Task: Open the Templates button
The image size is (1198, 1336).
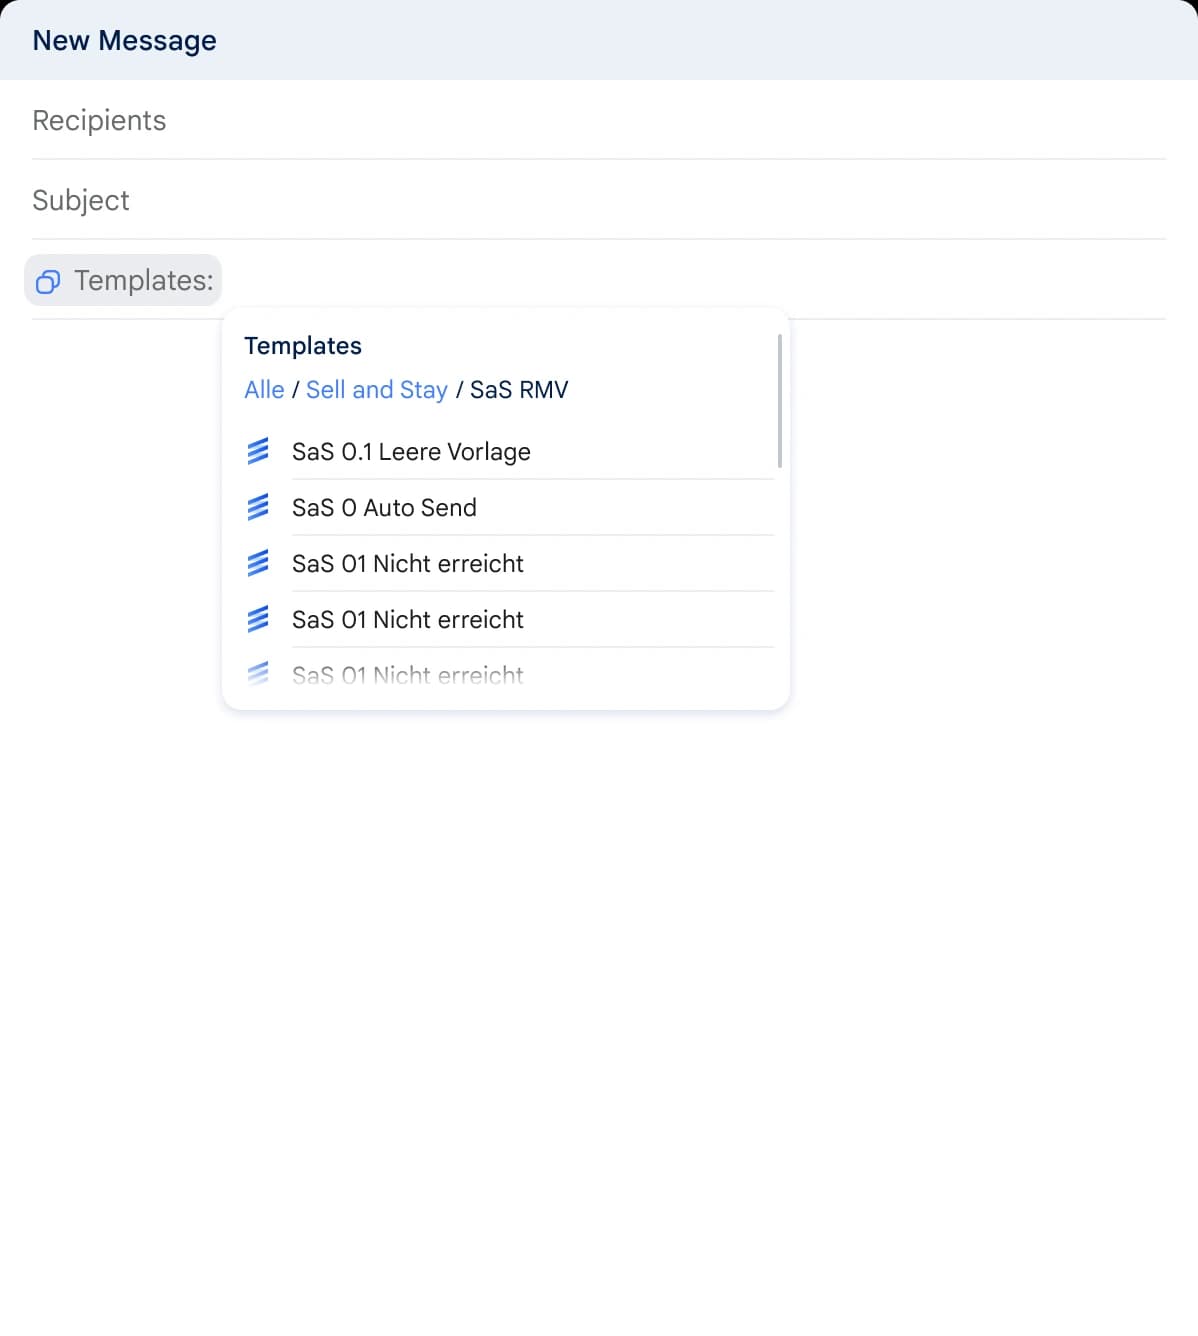Action: point(123,280)
